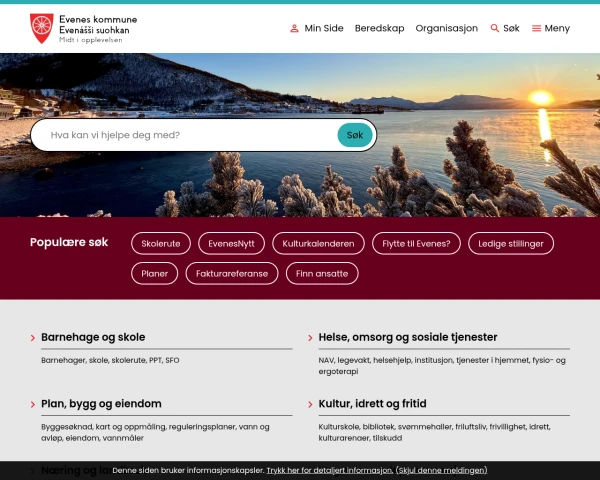Open Kulturkalenderen popular search
The image size is (600, 480).
pos(318,243)
